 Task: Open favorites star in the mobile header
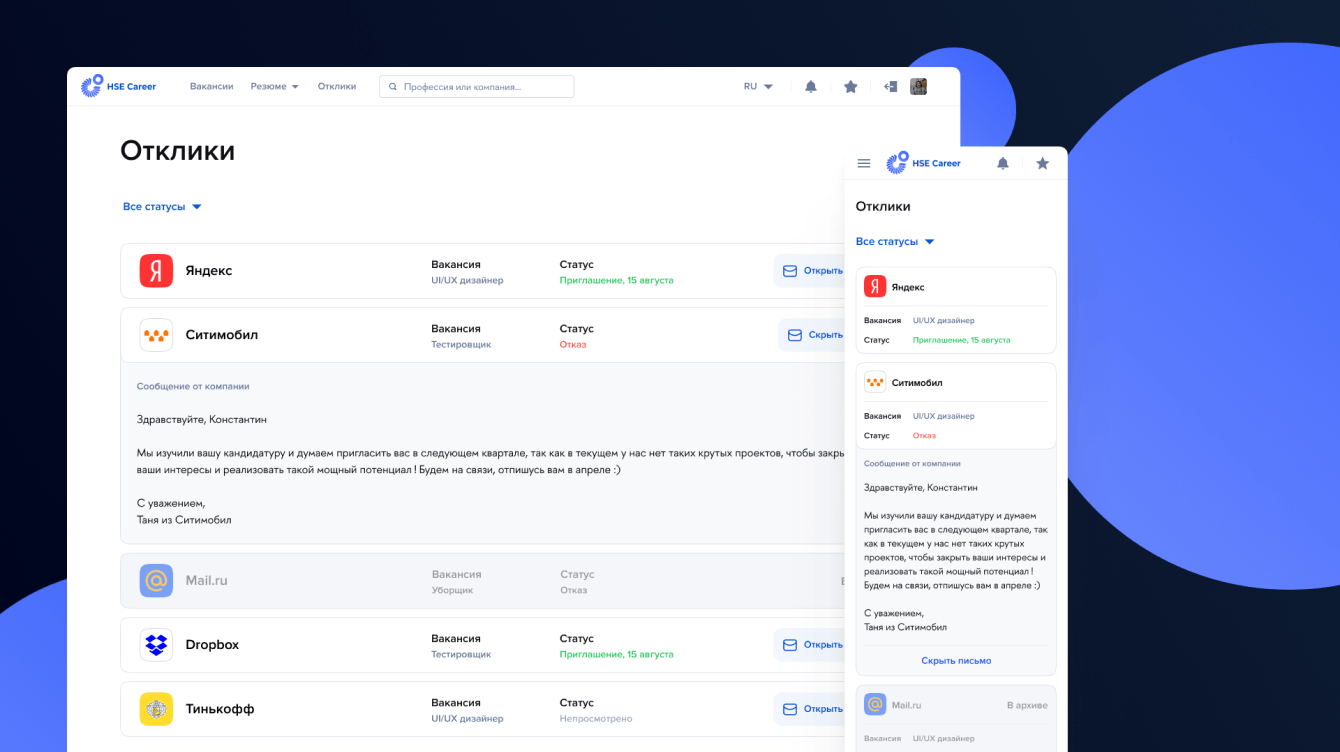coord(1042,163)
